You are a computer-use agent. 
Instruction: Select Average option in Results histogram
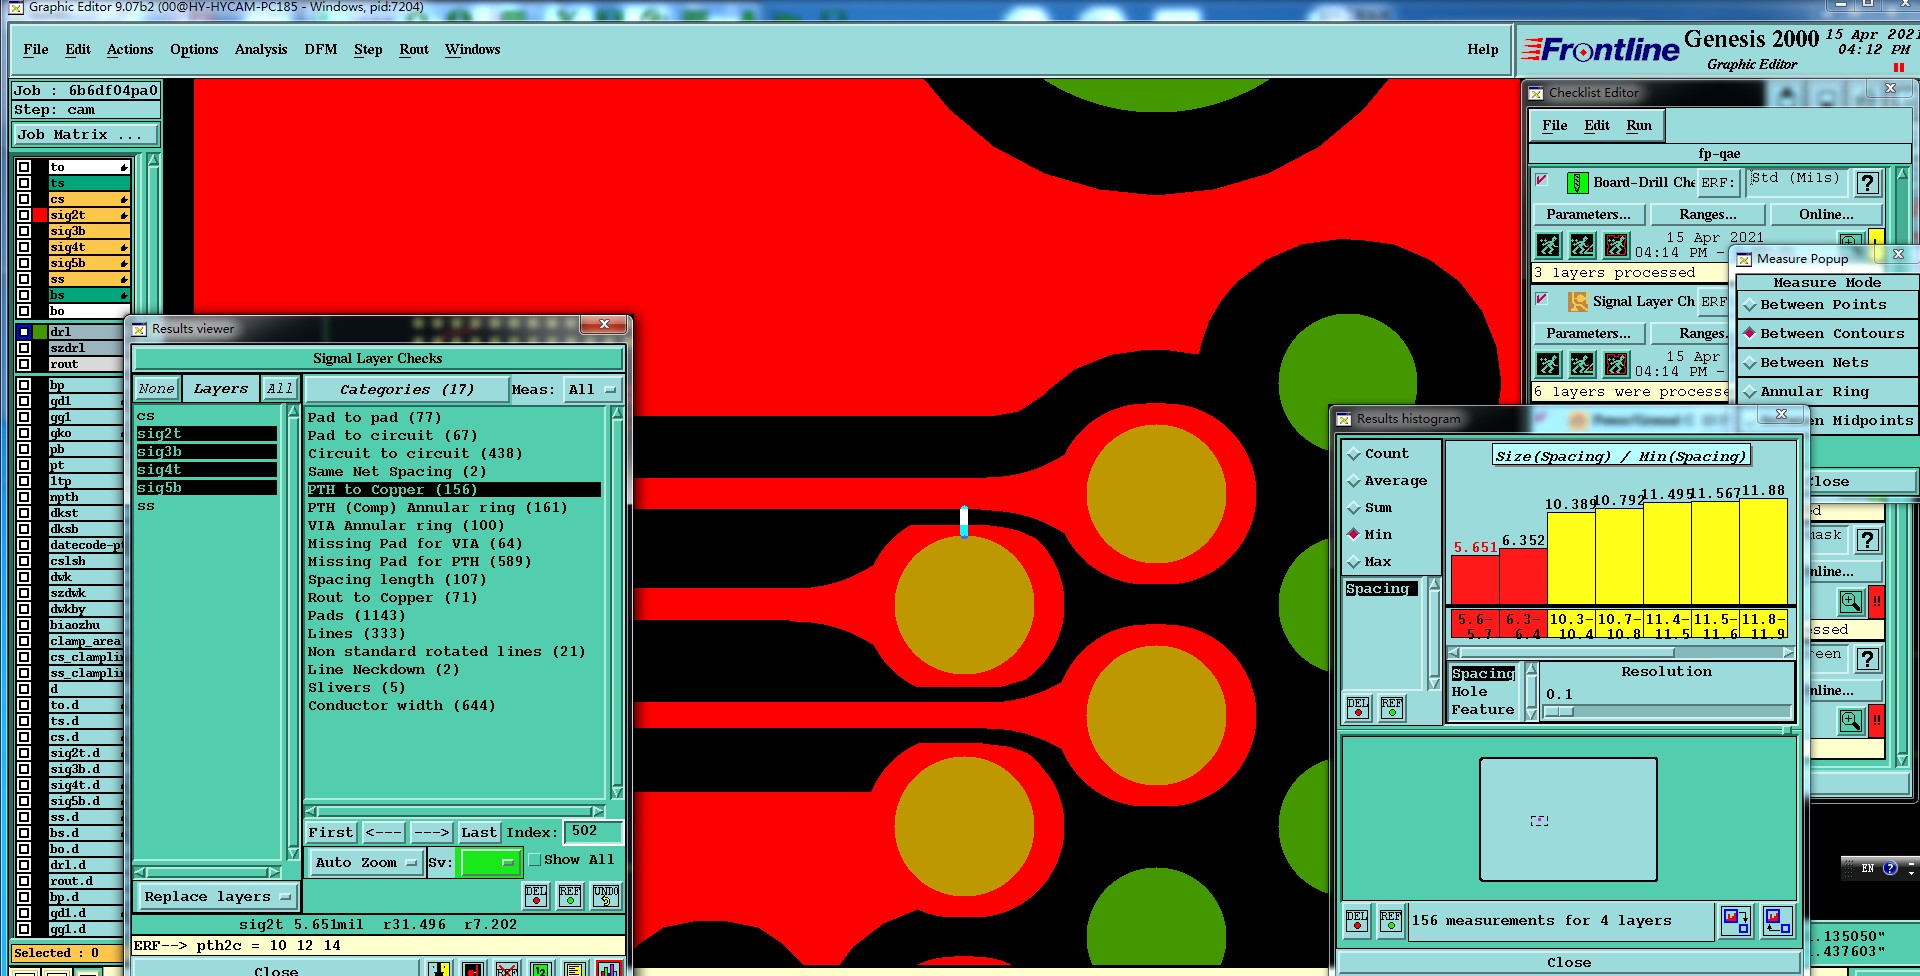point(1388,481)
